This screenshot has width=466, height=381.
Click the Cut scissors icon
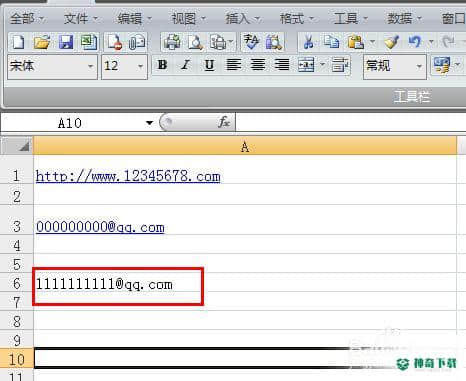coord(308,42)
